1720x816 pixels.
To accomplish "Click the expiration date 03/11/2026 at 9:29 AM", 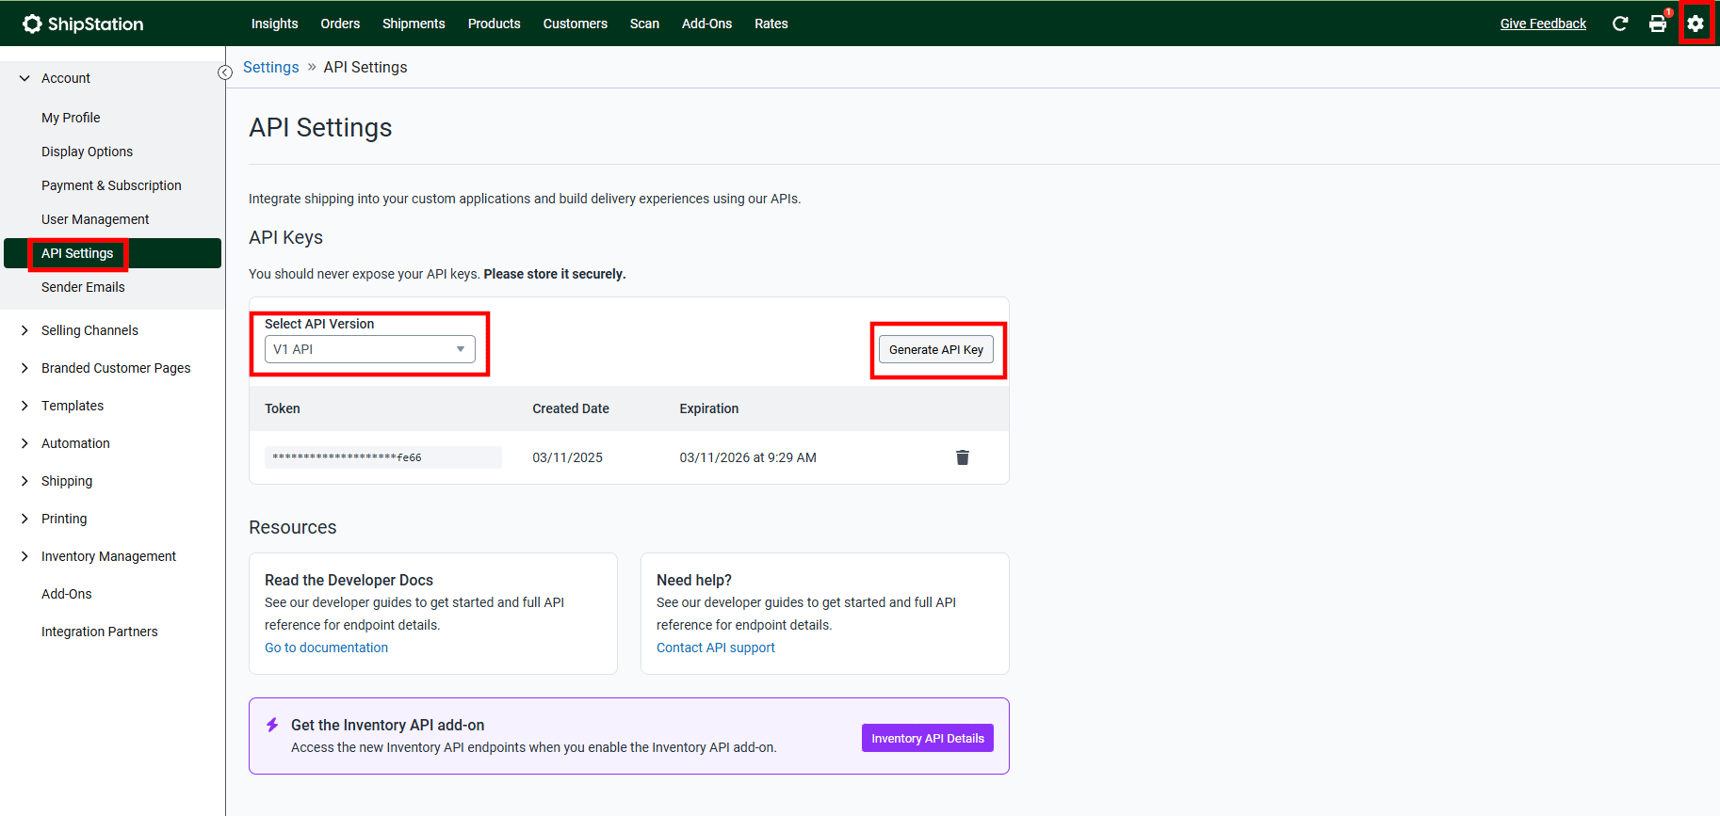I will 748,457.
